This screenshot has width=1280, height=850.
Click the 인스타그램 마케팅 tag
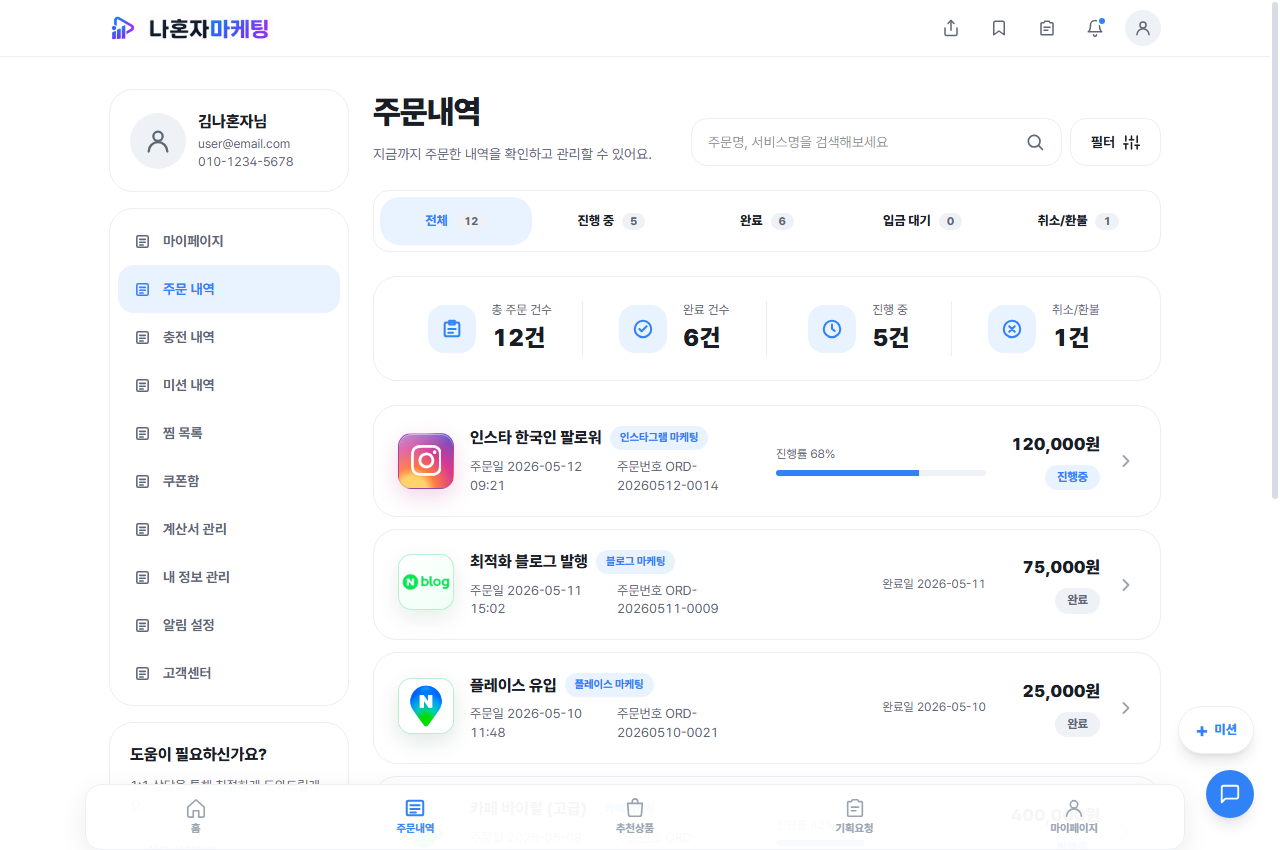coord(659,437)
